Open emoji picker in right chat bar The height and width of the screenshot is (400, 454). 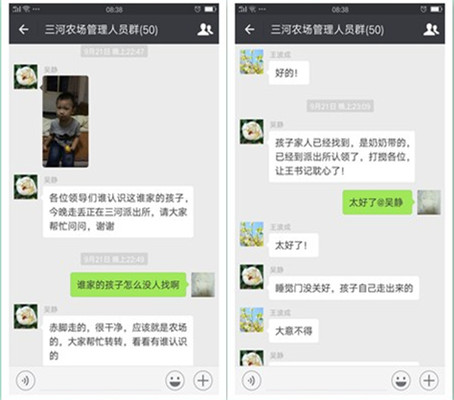401,380
